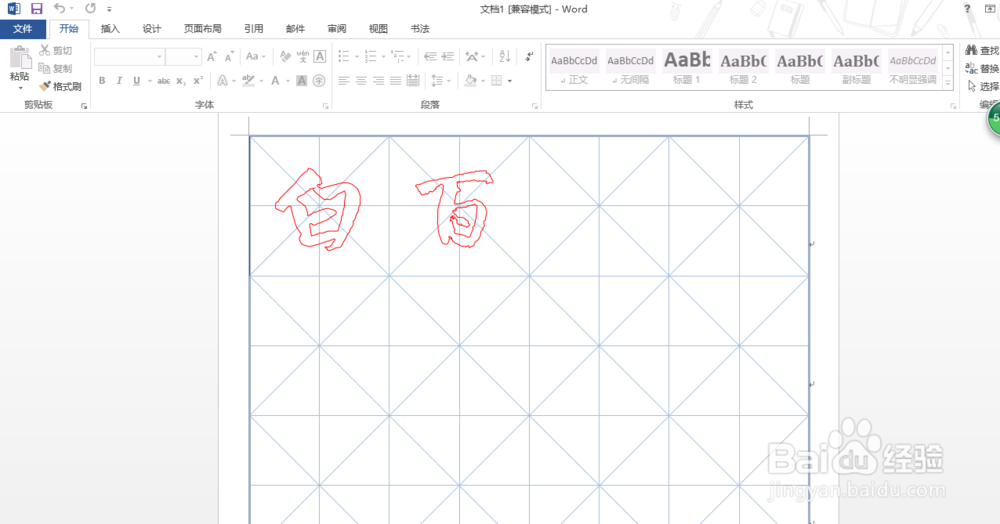The image size is (1000, 524).
Task: Click the Align Left paragraph icon
Action: coord(344,81)
